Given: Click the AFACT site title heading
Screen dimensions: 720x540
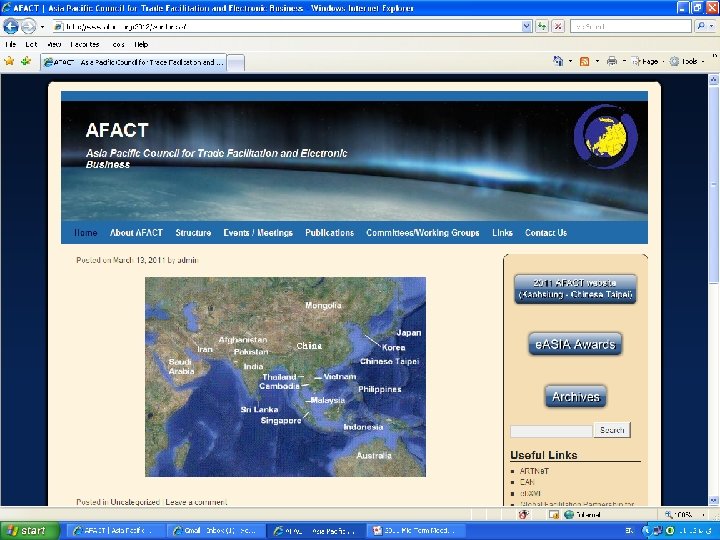Looking at the screenshot, I should tap(117, 130).
